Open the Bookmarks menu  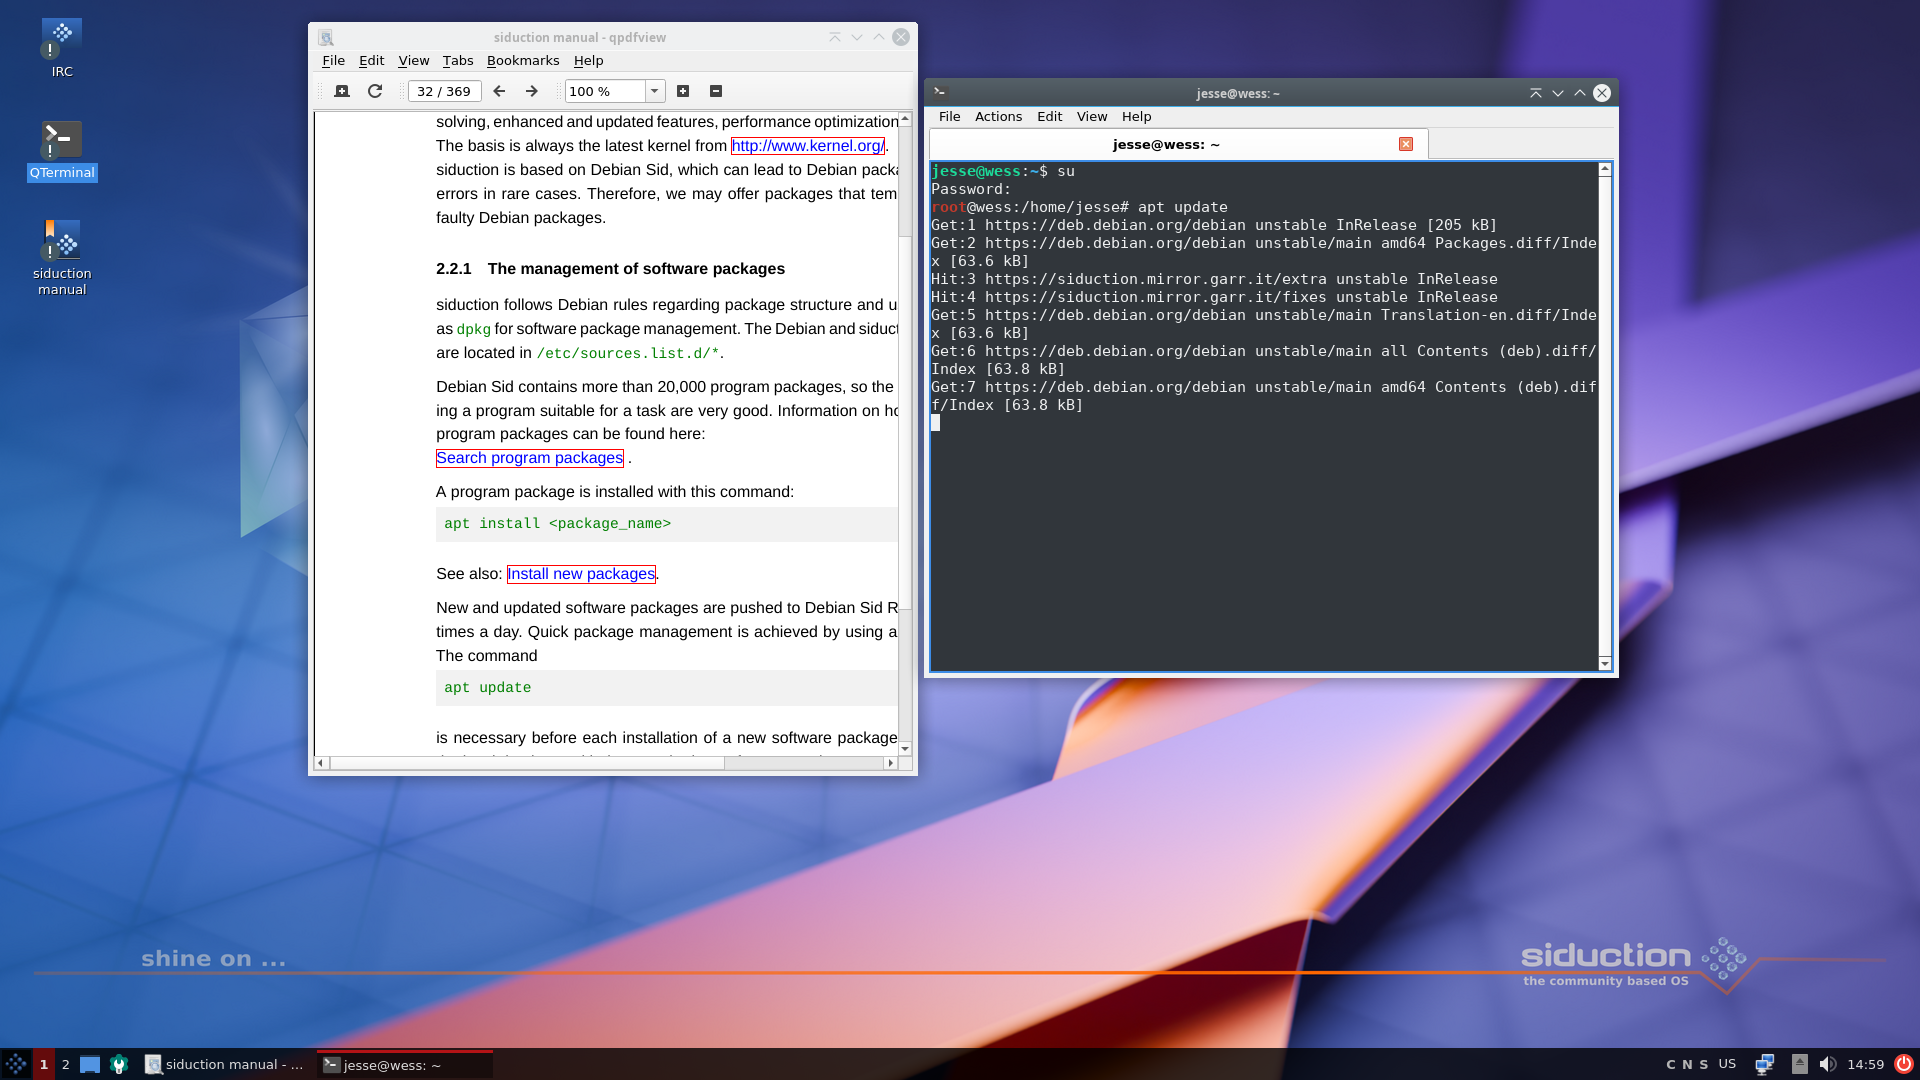[523, 61]
